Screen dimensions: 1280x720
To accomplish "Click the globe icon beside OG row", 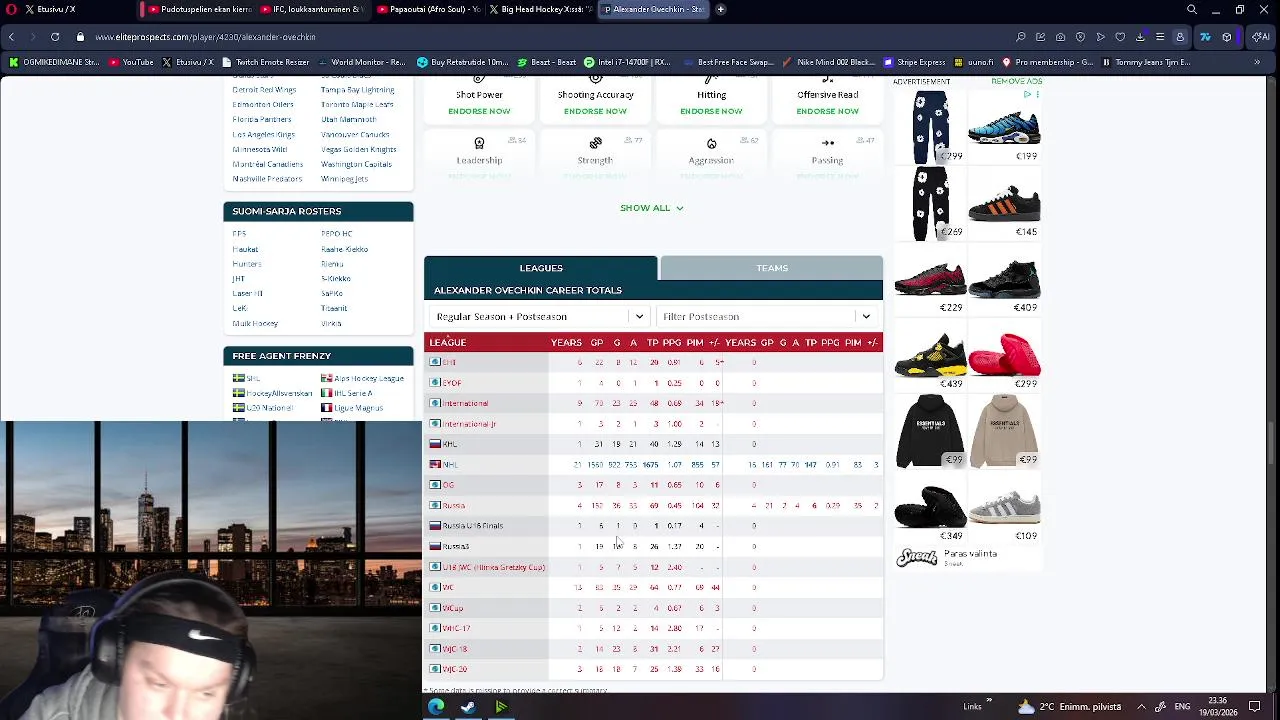I will 435,485.
